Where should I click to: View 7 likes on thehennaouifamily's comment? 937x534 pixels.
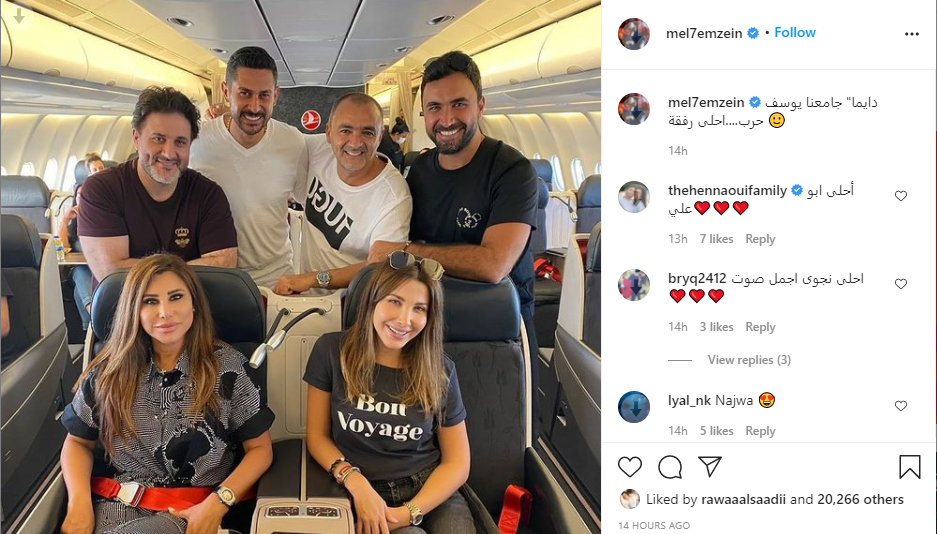point(716,239)
